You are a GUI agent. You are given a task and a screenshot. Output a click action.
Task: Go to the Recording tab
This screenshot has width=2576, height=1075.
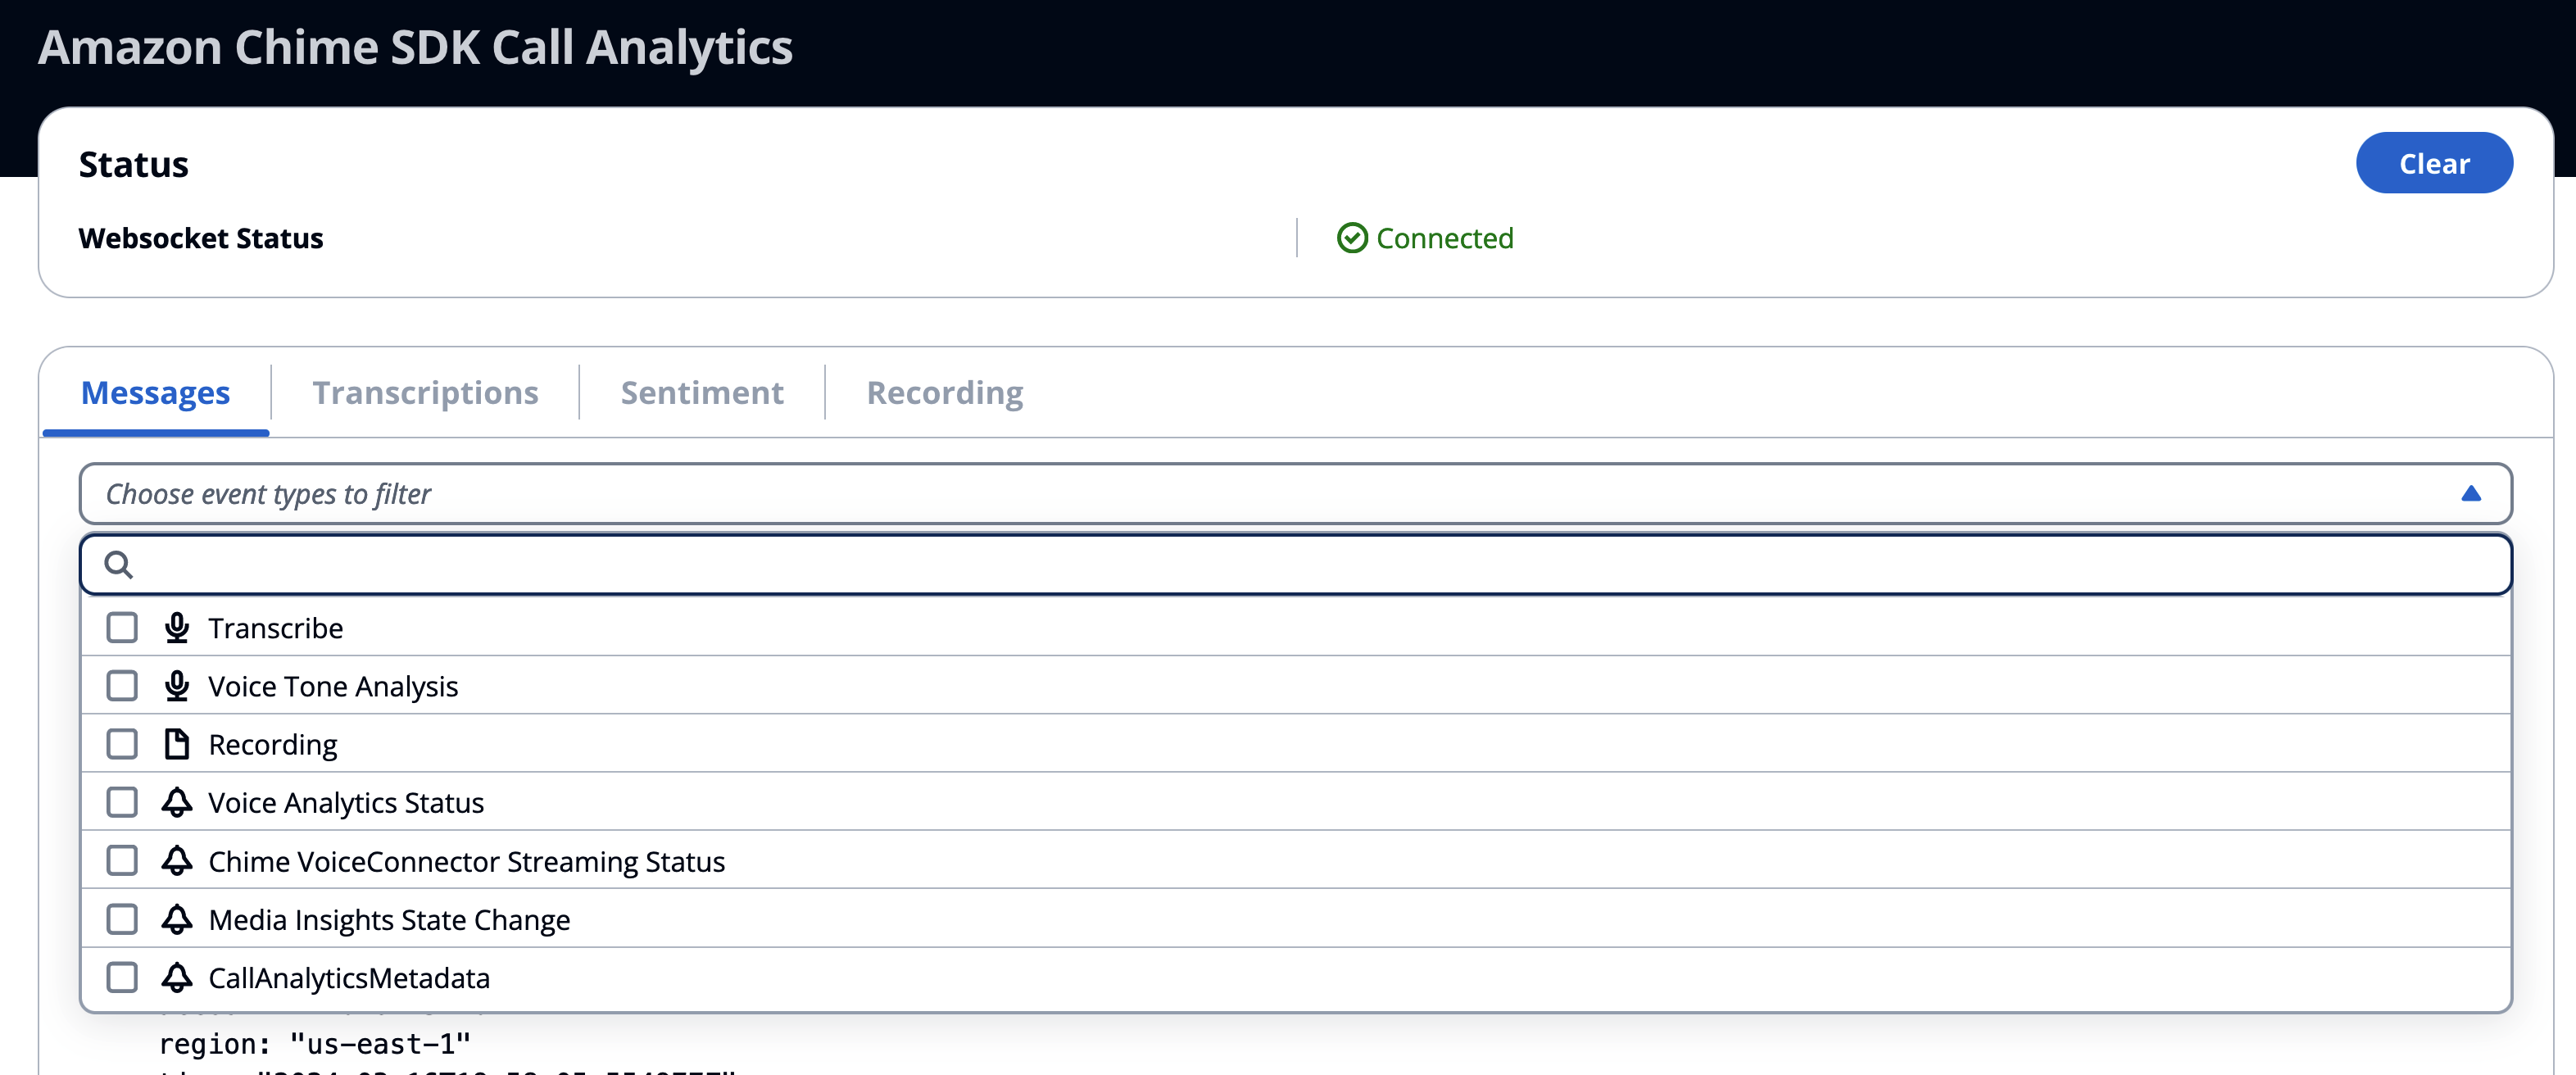click(x=945, y=393)
